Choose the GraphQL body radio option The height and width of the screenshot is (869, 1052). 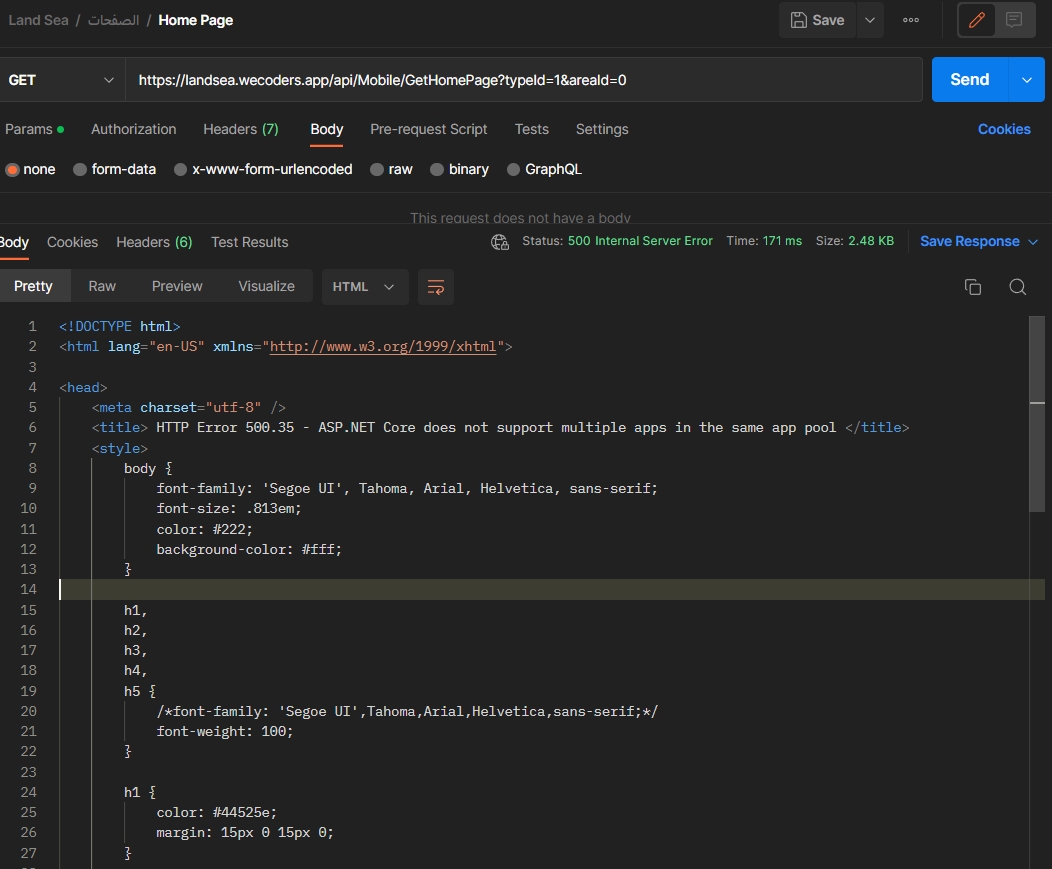[543, 170]
